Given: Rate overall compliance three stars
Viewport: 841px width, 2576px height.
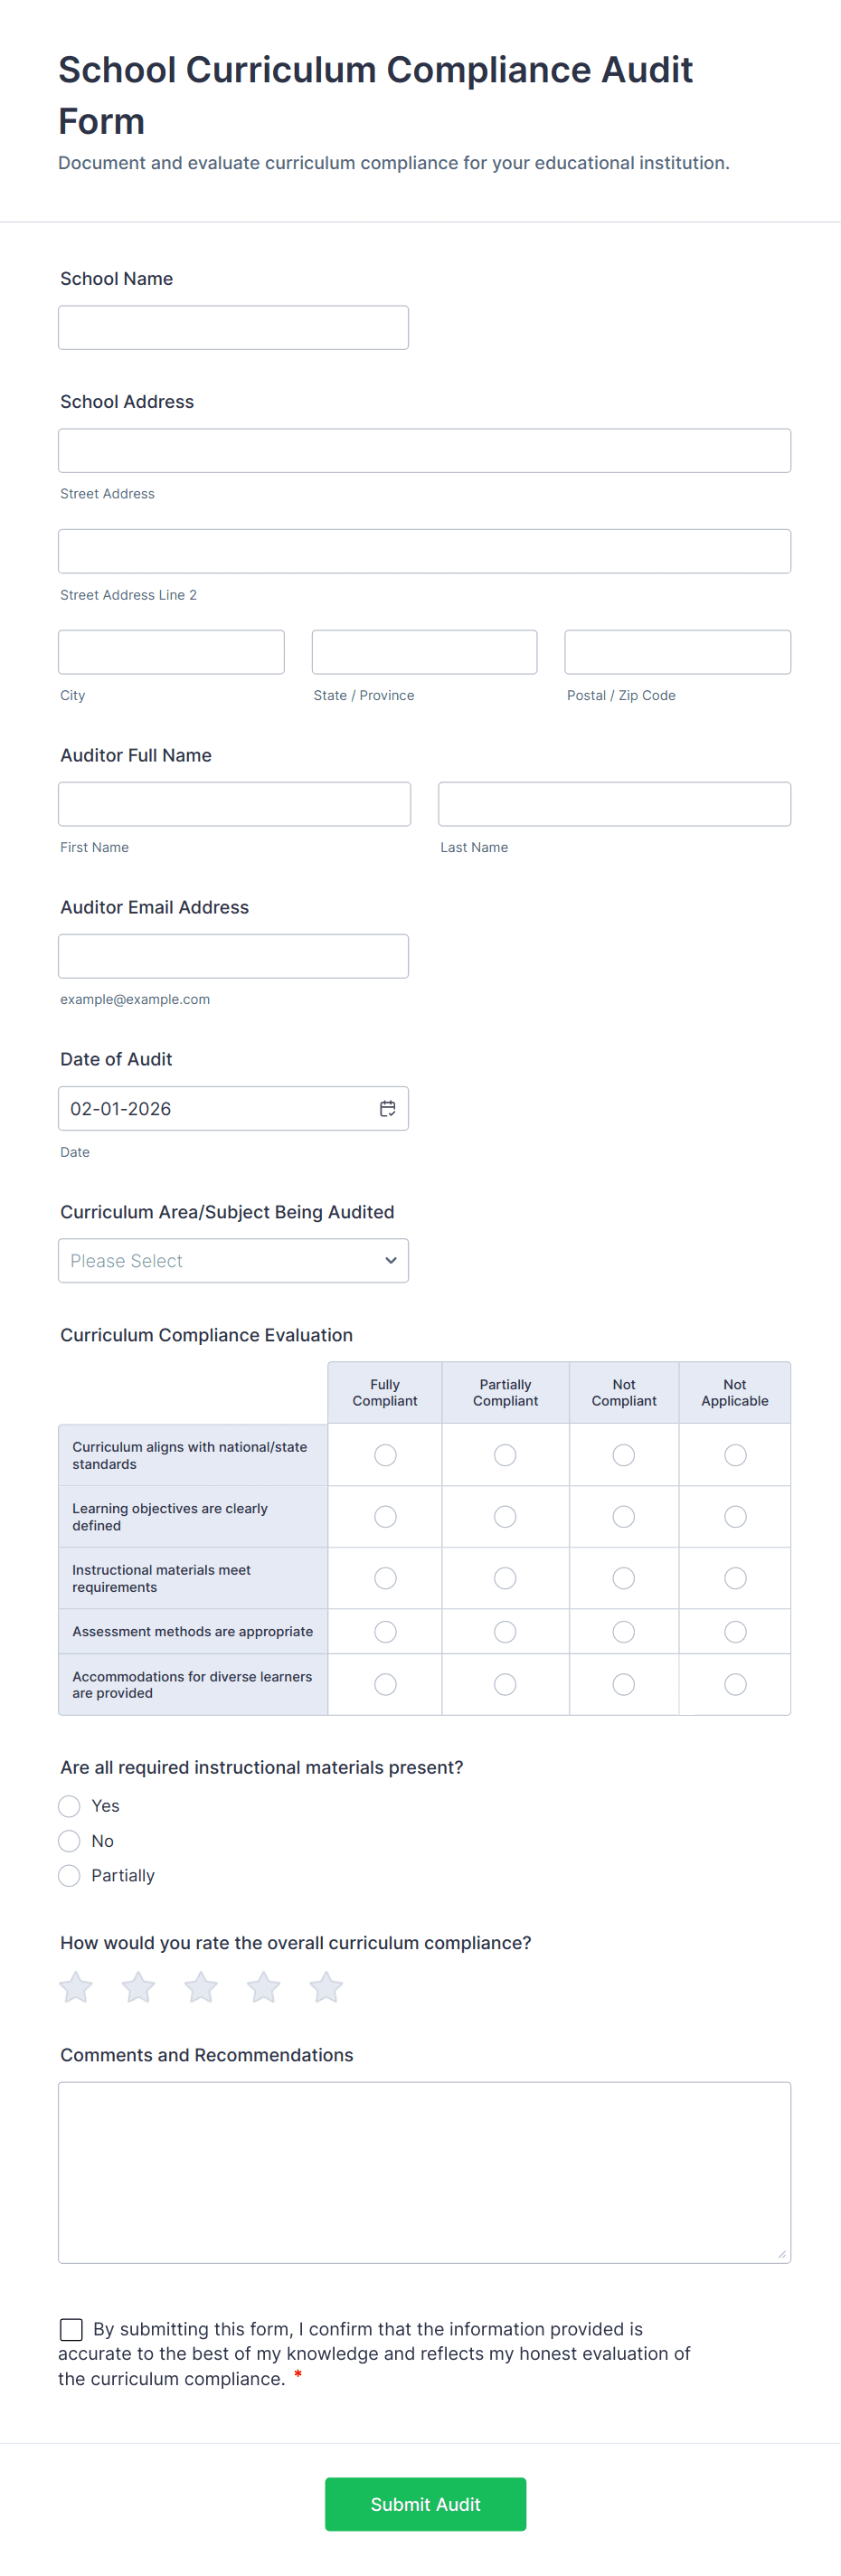Looking at the screenshot, I should (x=201, y=1987).
